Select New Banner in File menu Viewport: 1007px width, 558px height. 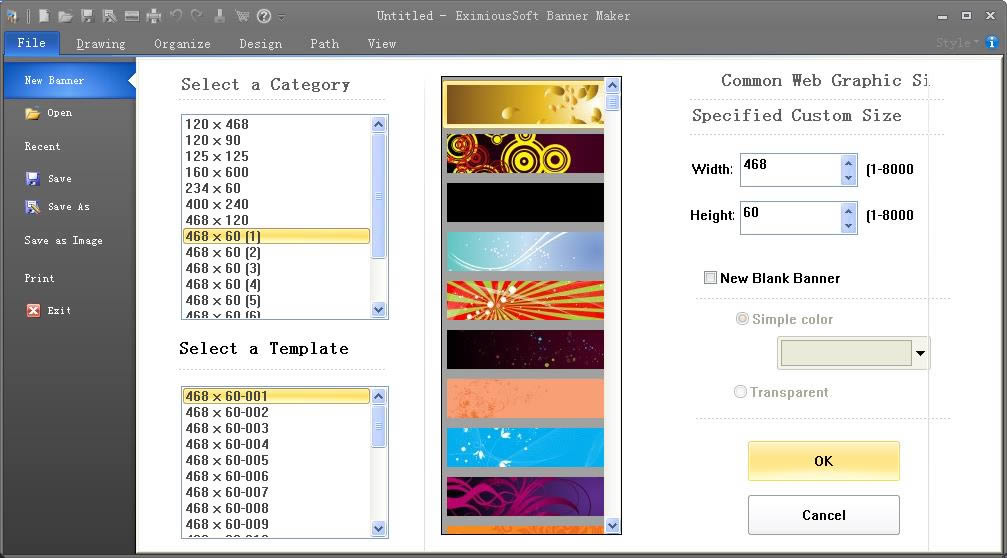click(x=67, y=80)
